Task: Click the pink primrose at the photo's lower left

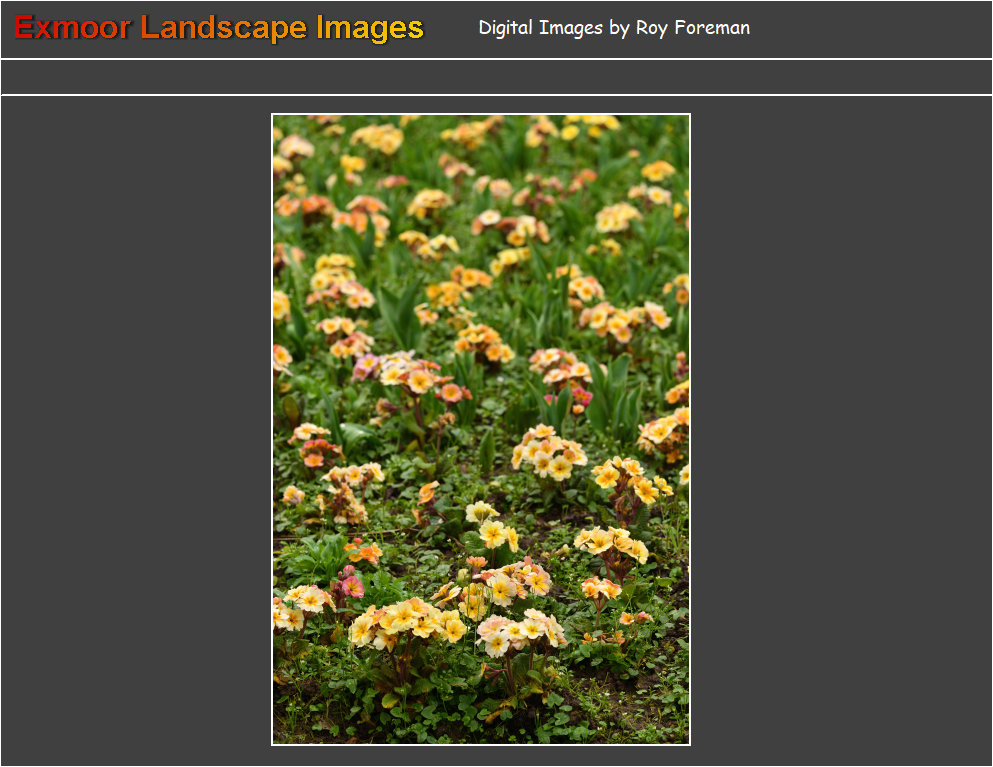Action: pos(351,584)
